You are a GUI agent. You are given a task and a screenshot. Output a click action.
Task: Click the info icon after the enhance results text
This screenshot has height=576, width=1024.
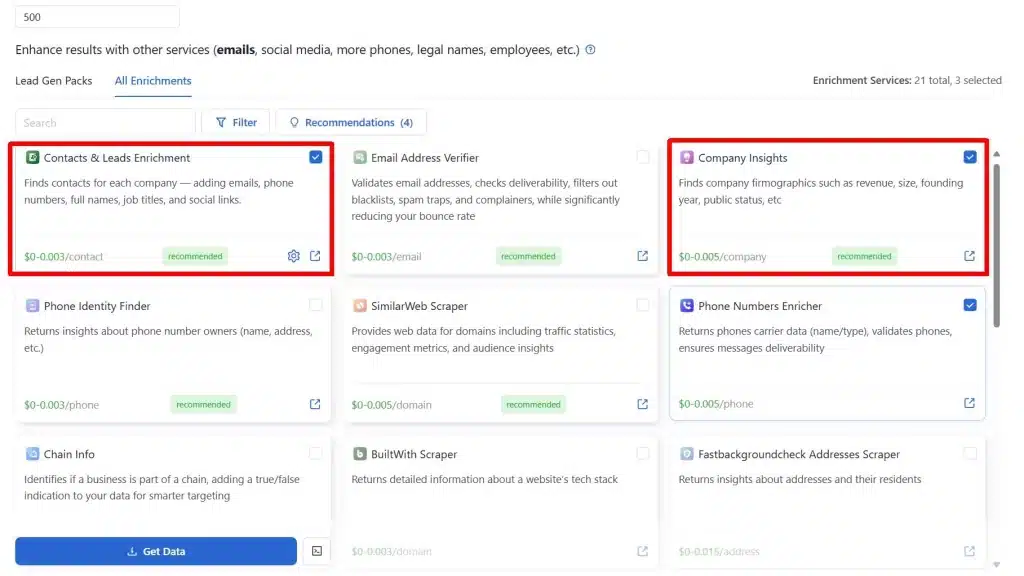tap(590, 49)
